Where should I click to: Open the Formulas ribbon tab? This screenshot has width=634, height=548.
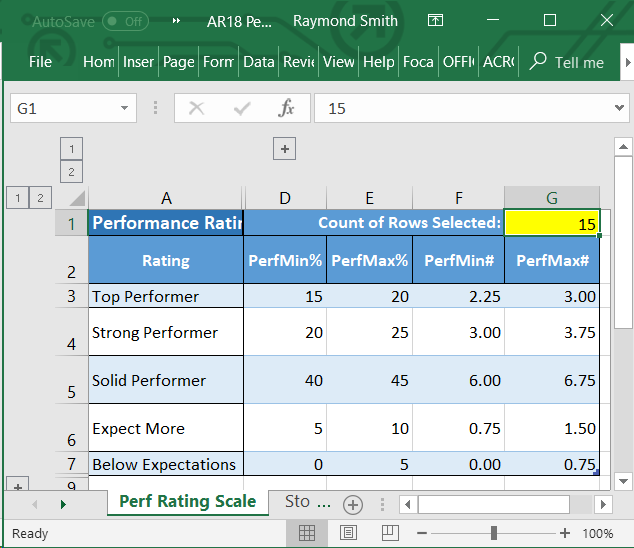218,62
